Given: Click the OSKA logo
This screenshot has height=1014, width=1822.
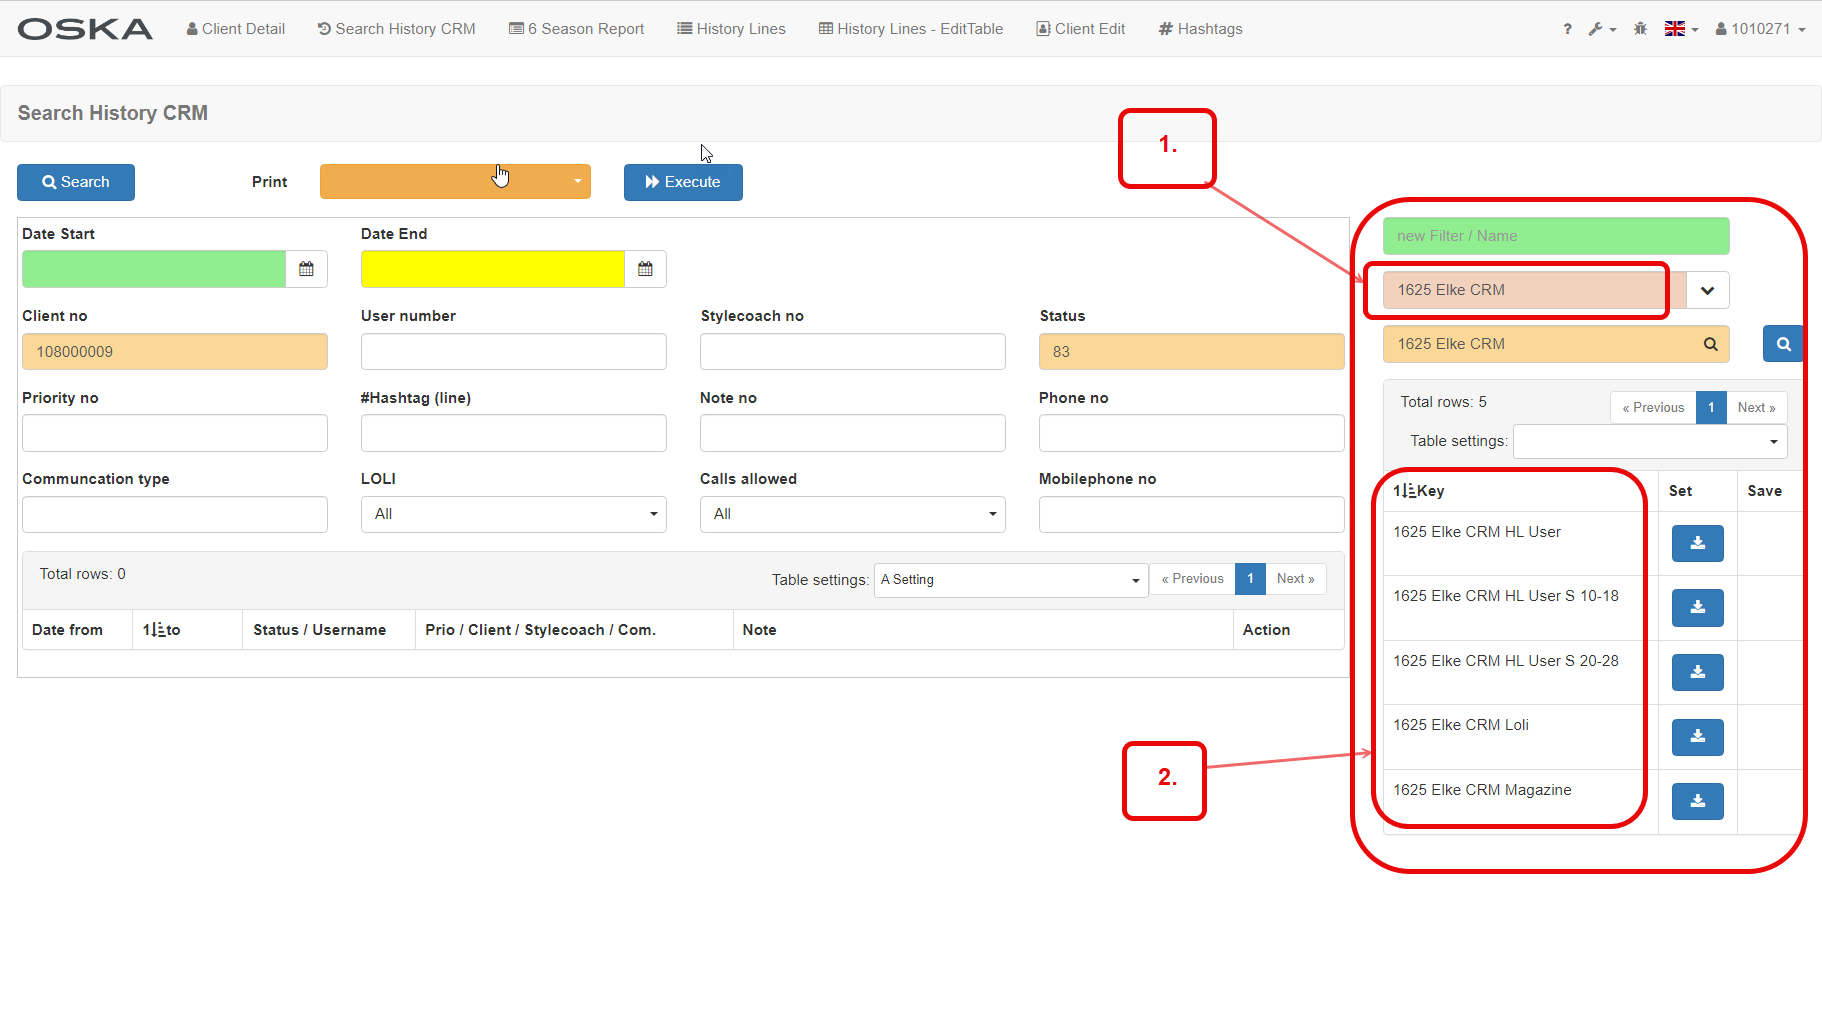Looking at the screenshot, I should pos(85,29).
